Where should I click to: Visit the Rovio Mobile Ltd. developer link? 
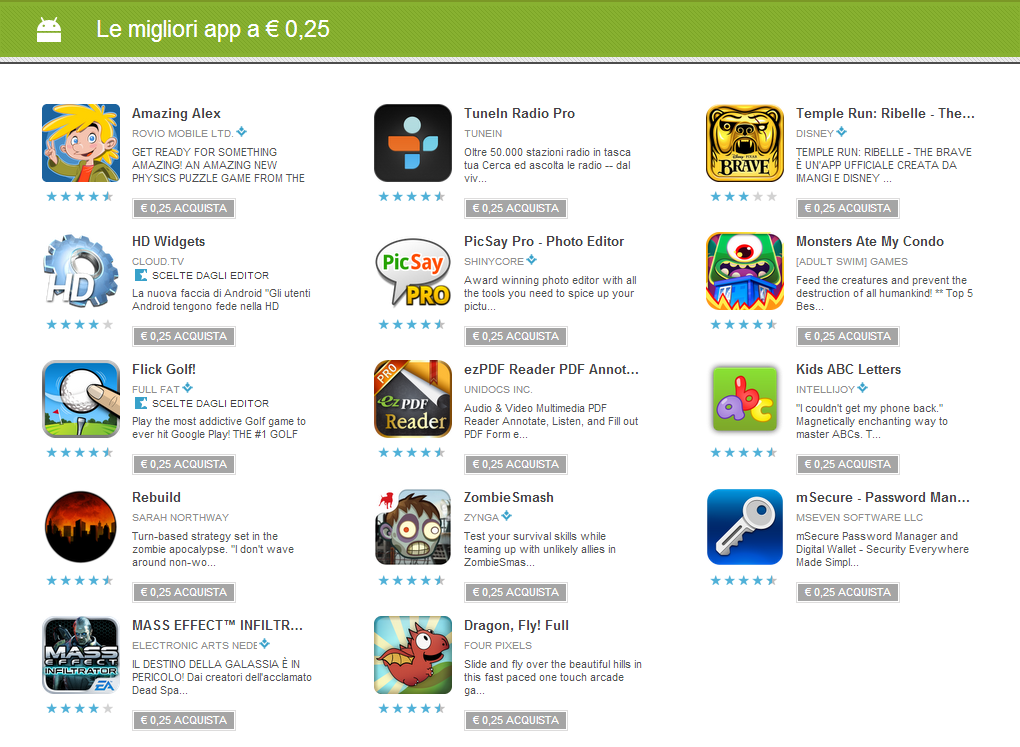click(182, 133)
